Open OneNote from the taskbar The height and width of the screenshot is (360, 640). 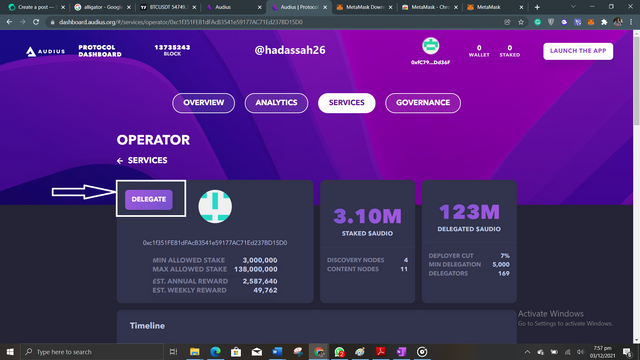pyautogui.click(x=401, y=351)
